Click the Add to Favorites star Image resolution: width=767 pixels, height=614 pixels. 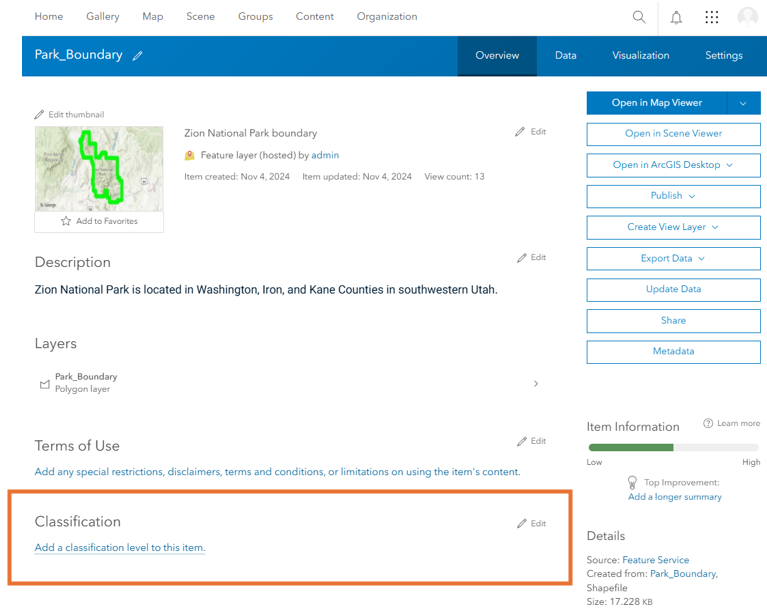tap(66, 221)
